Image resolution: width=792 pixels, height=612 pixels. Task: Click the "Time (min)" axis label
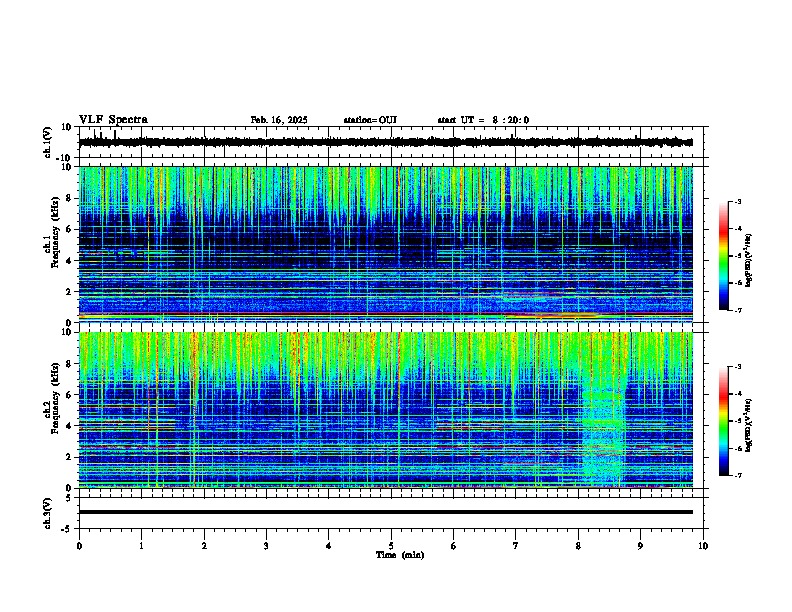pyautogui.click(x=400, y=555)
